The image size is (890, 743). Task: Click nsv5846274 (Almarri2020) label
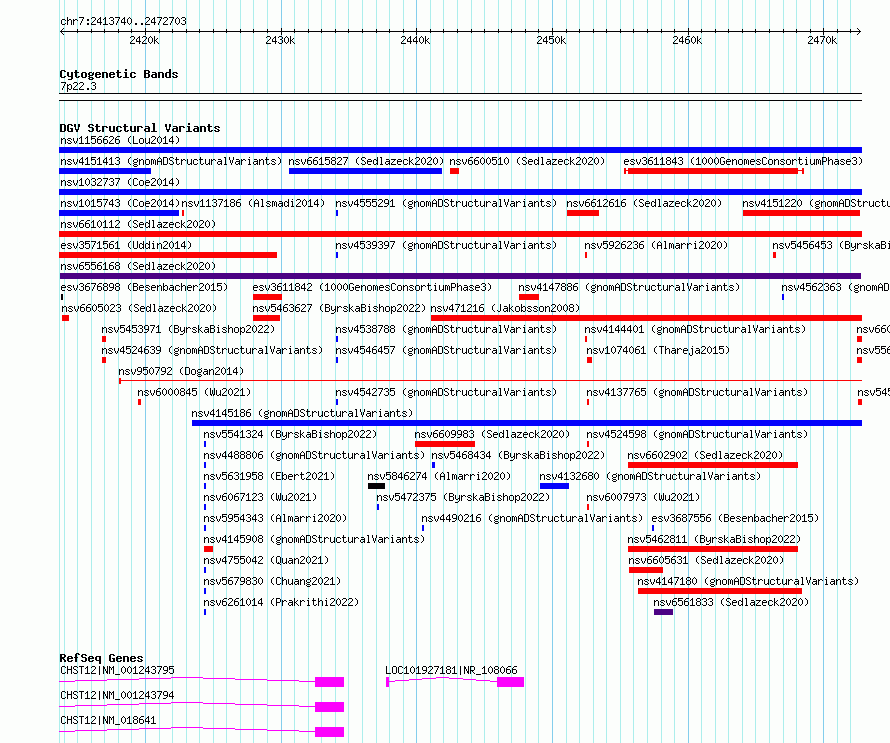[x=439, y=476]
